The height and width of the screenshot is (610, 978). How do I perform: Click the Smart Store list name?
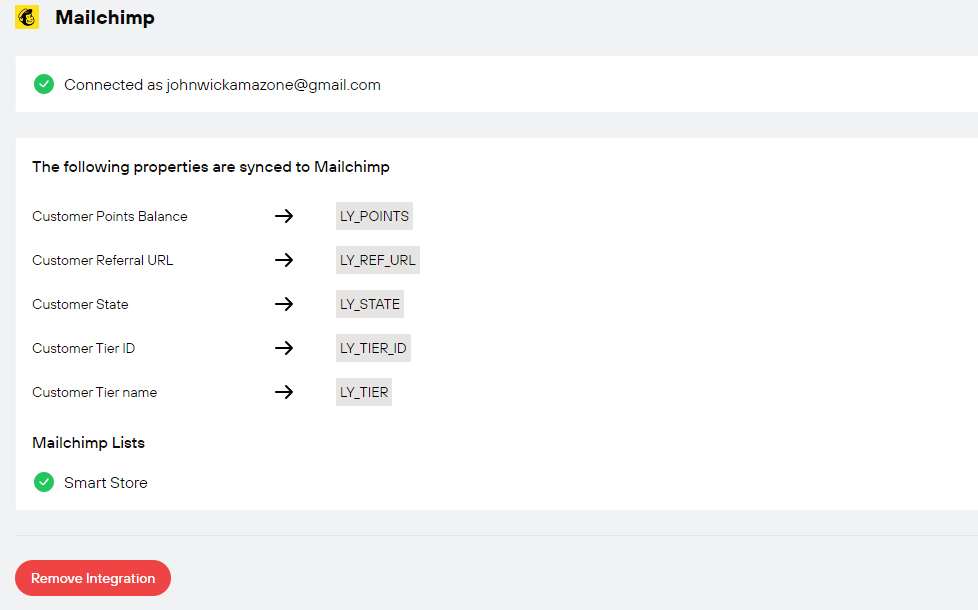pyautogui.click(x=106, y=483)
